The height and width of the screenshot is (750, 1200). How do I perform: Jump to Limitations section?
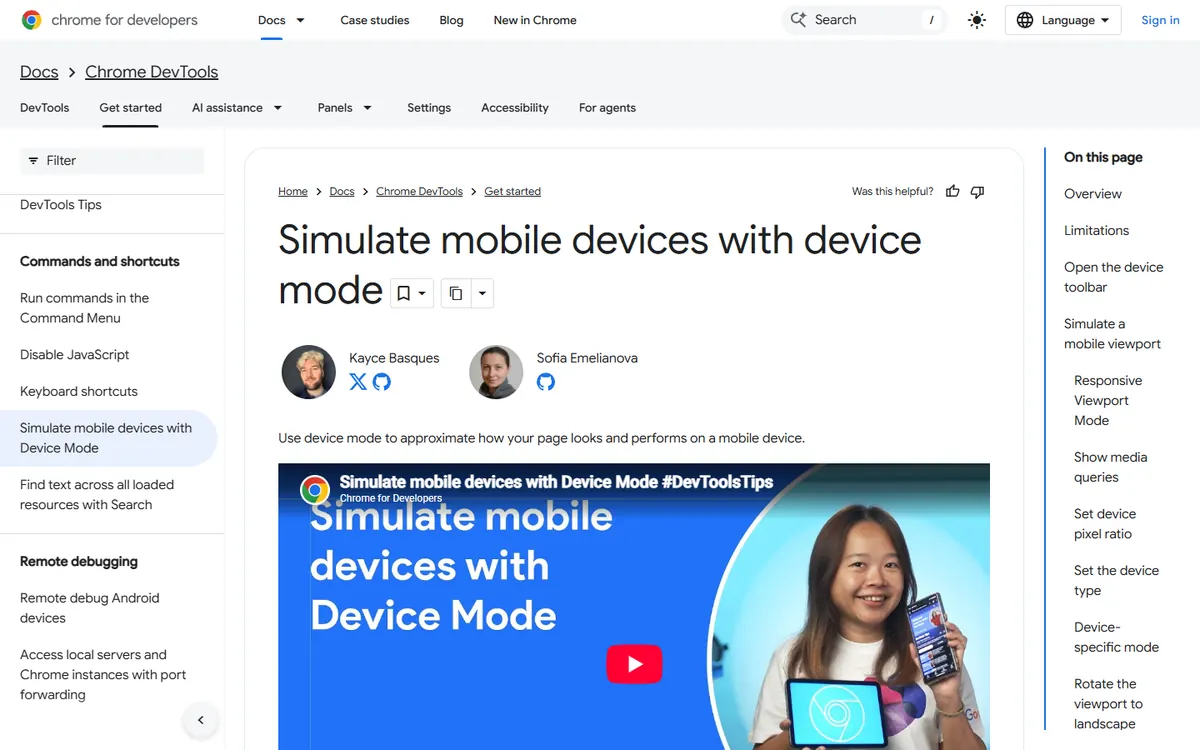[1097, 230]
